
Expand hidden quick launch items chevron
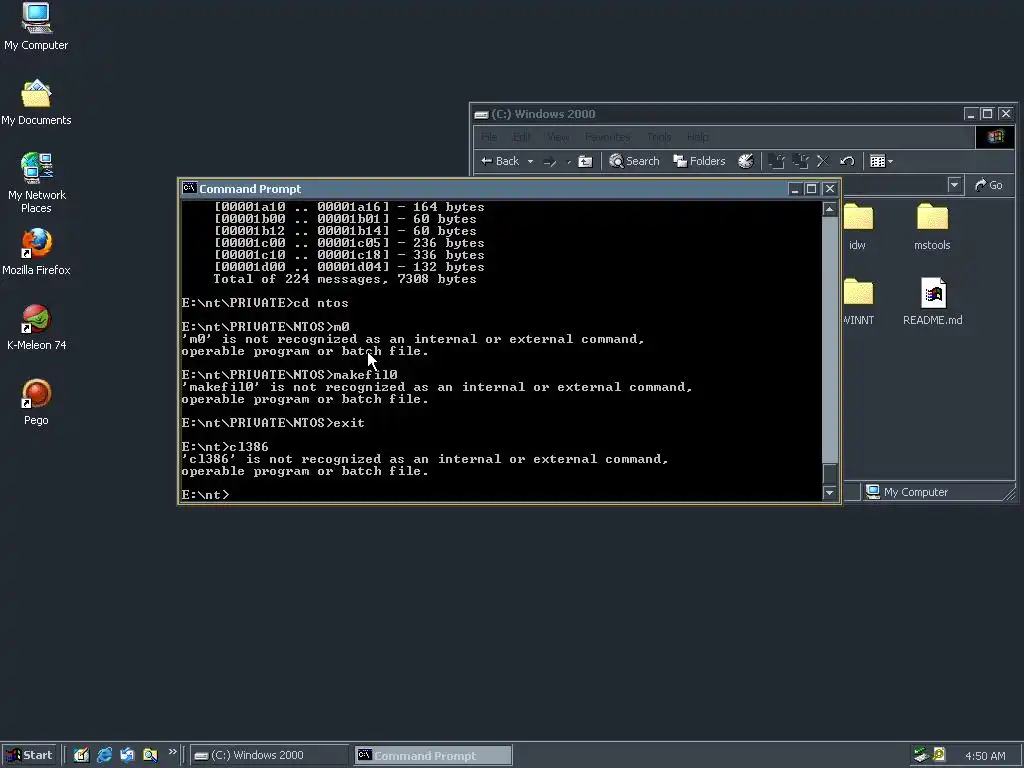click(x=172, y=752)
